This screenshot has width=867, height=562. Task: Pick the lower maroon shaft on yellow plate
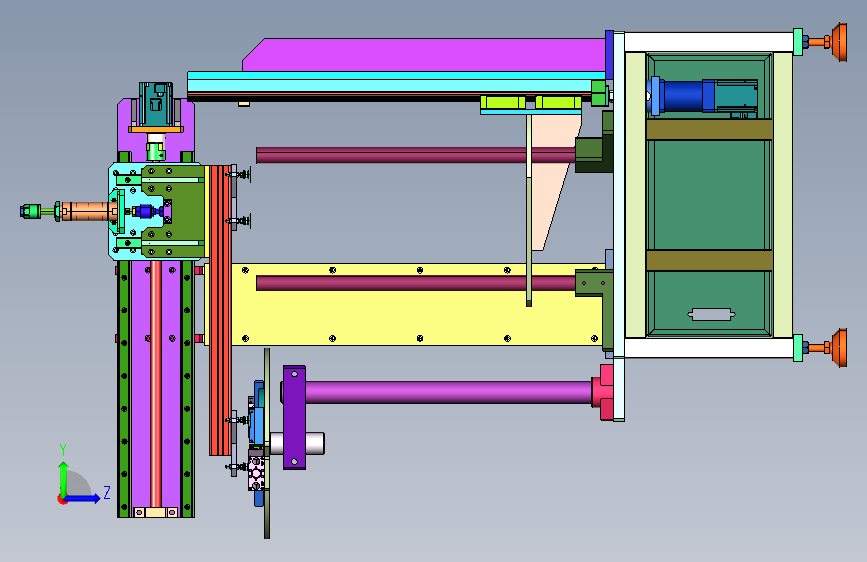pyautogui.click(x=415, y=283)
